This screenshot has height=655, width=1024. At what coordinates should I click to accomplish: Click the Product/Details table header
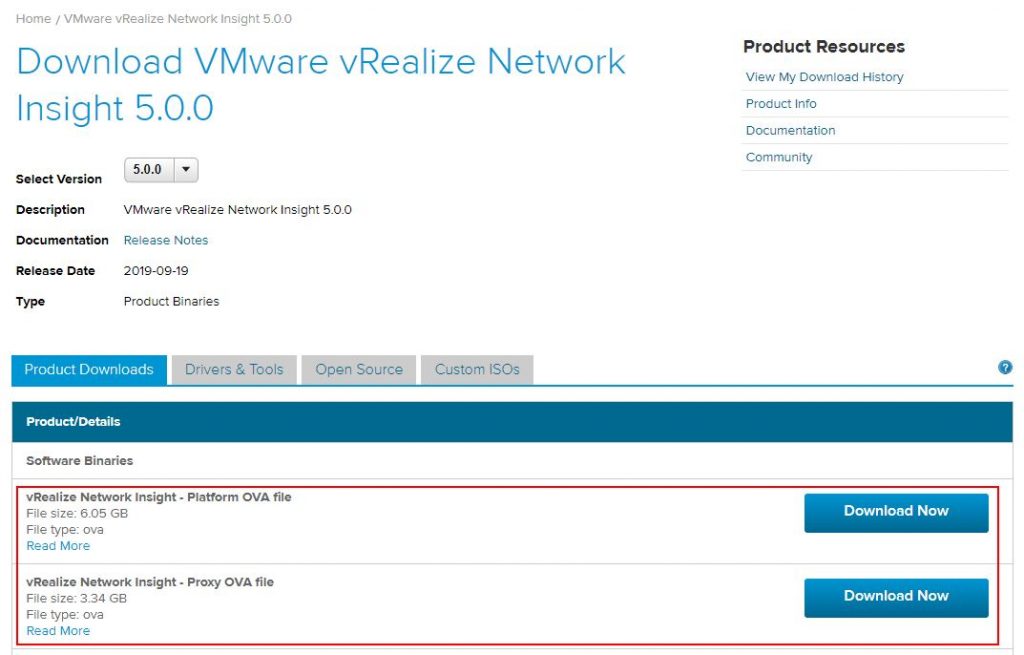click(512, 422)
